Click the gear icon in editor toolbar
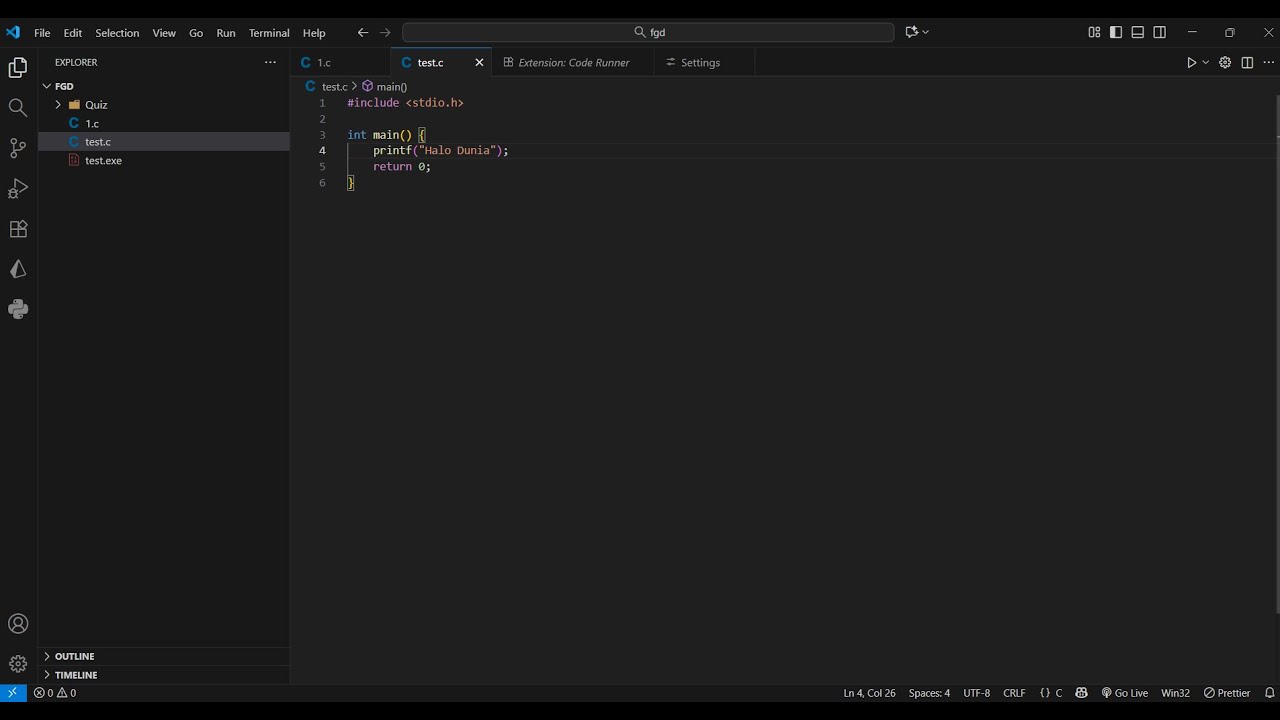The height and width of the screenshot is (720, 1280). [1225, 62]
